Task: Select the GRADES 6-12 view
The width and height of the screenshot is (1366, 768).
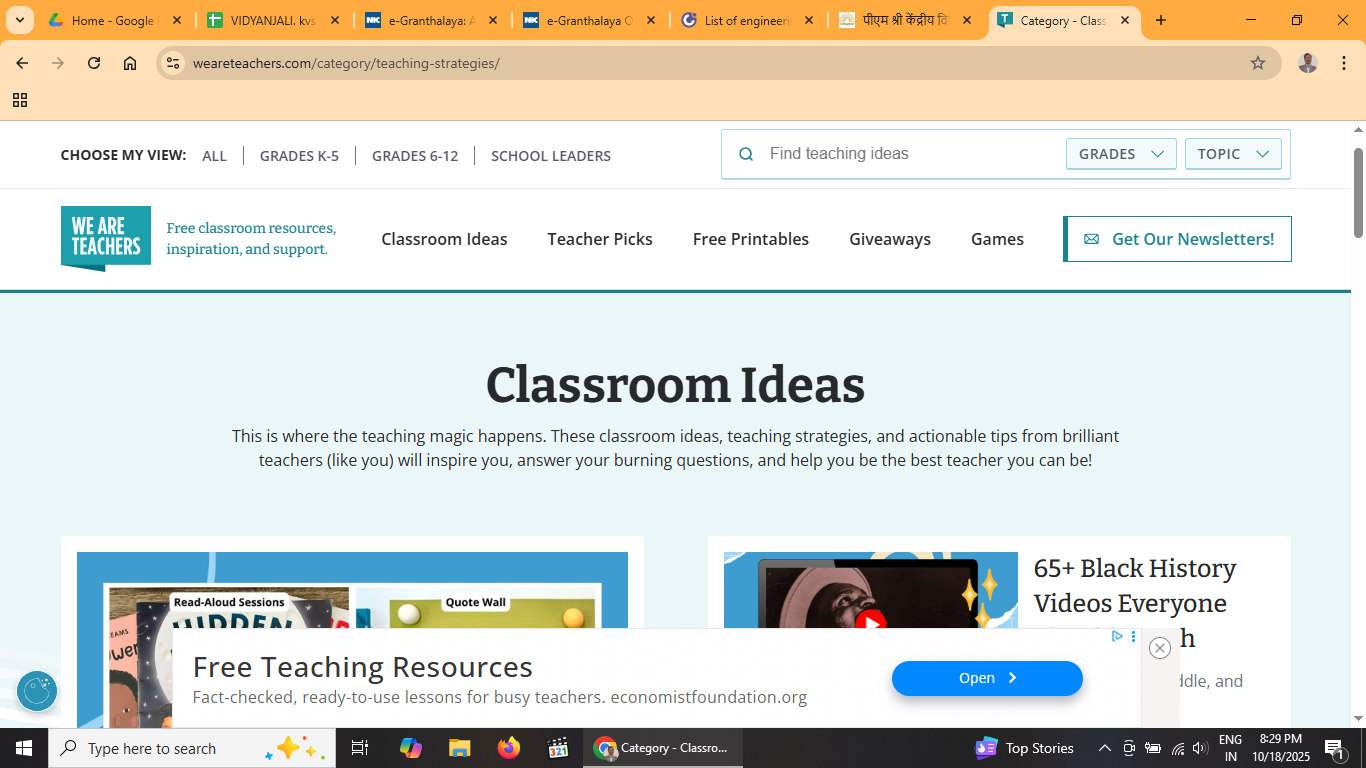Action: [x=415, y=156]
